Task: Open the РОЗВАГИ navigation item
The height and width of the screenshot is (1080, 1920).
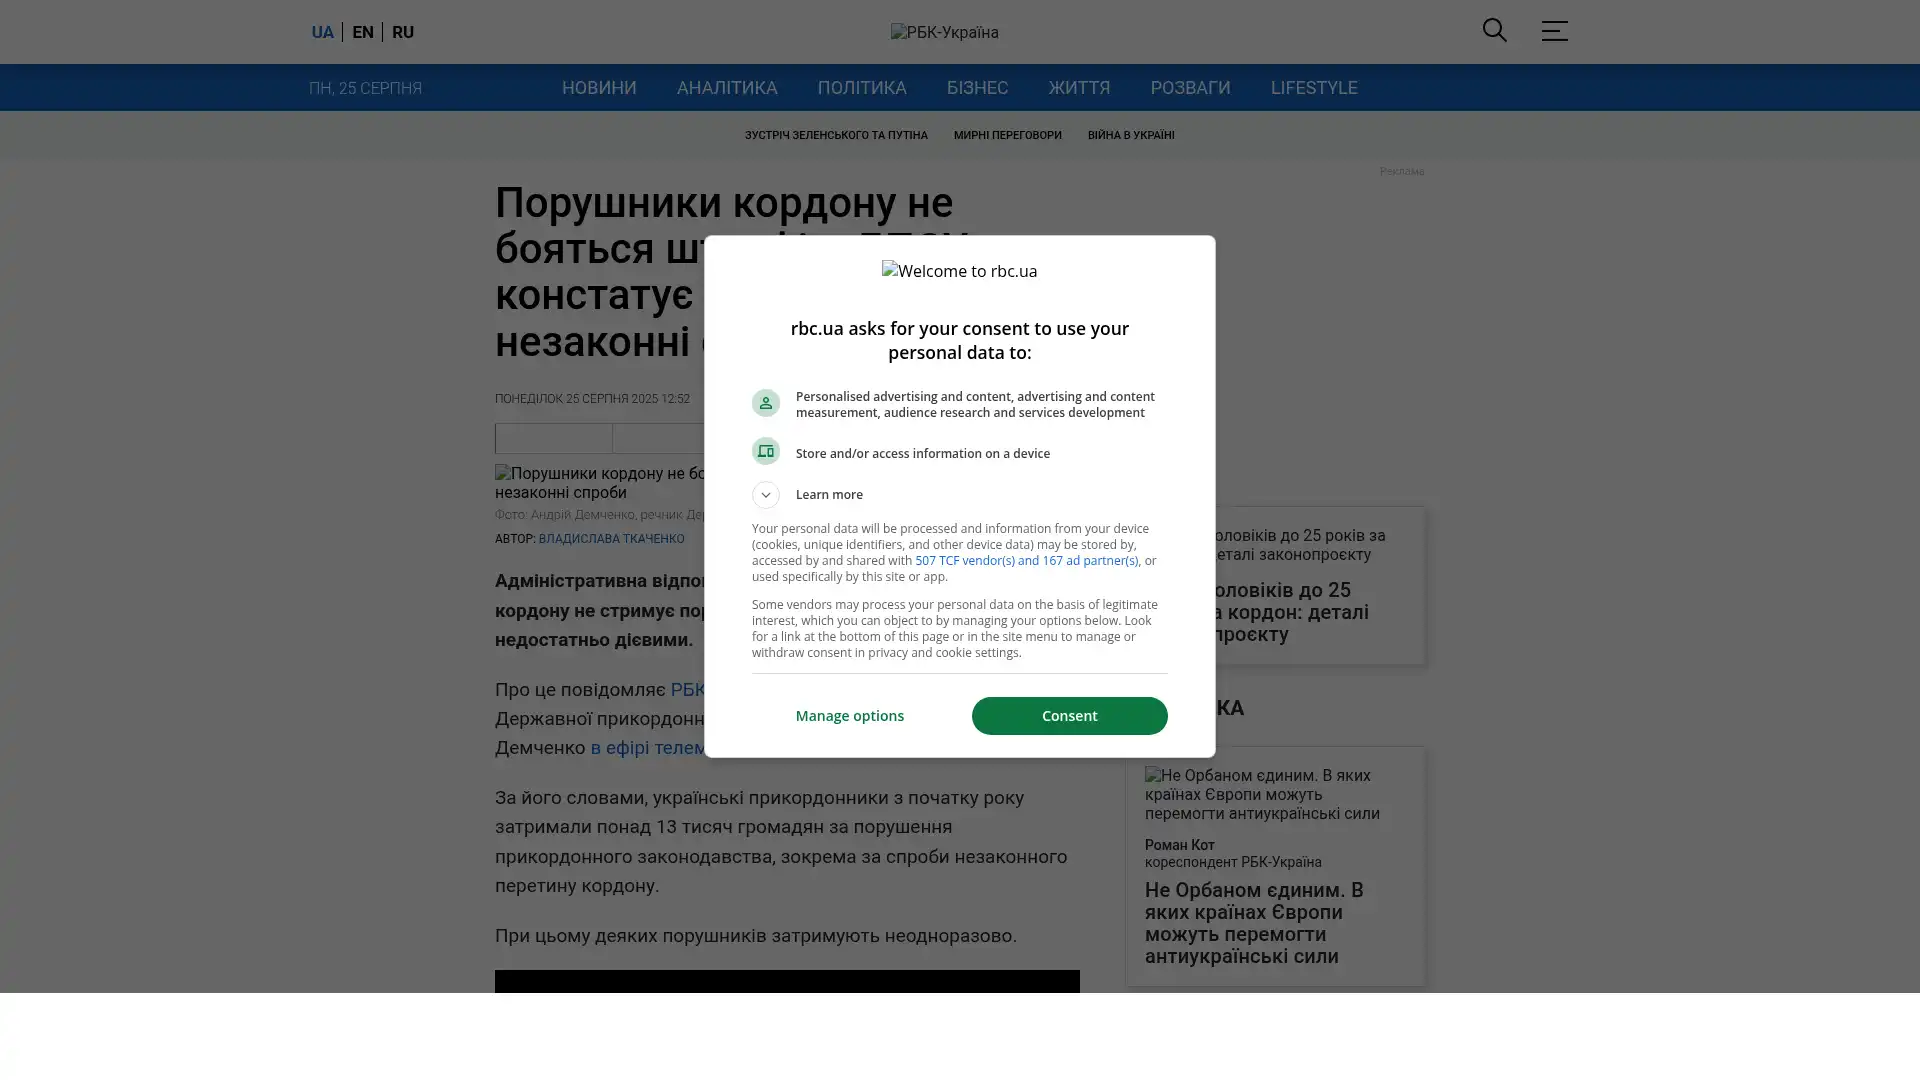Action: tap(1190, 88)
